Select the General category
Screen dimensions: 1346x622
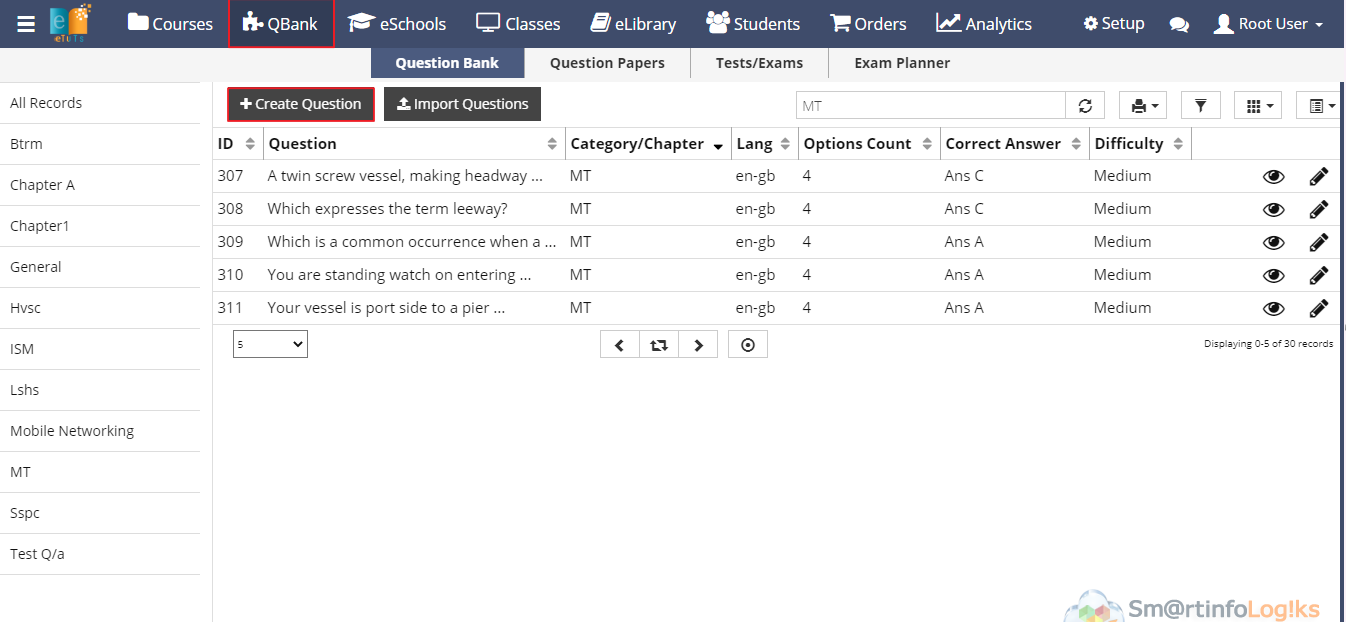(100, 267)
